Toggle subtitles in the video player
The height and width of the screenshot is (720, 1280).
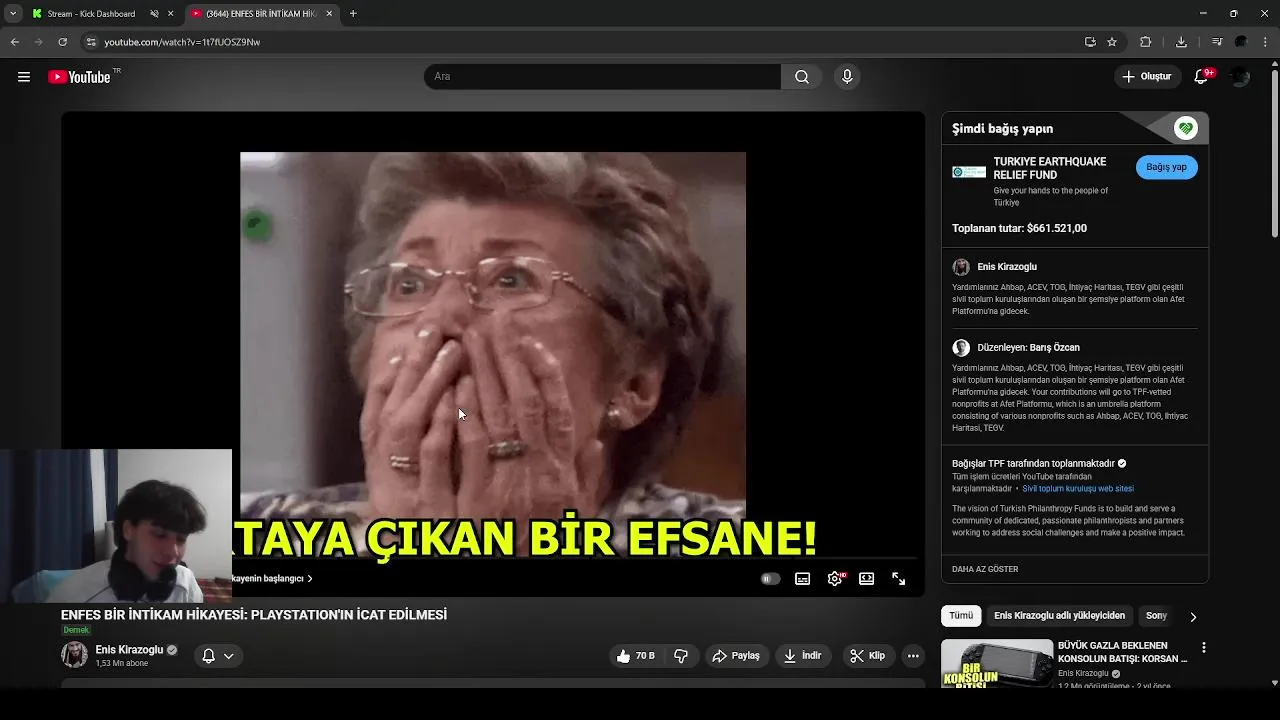click(x=802, y=579)
